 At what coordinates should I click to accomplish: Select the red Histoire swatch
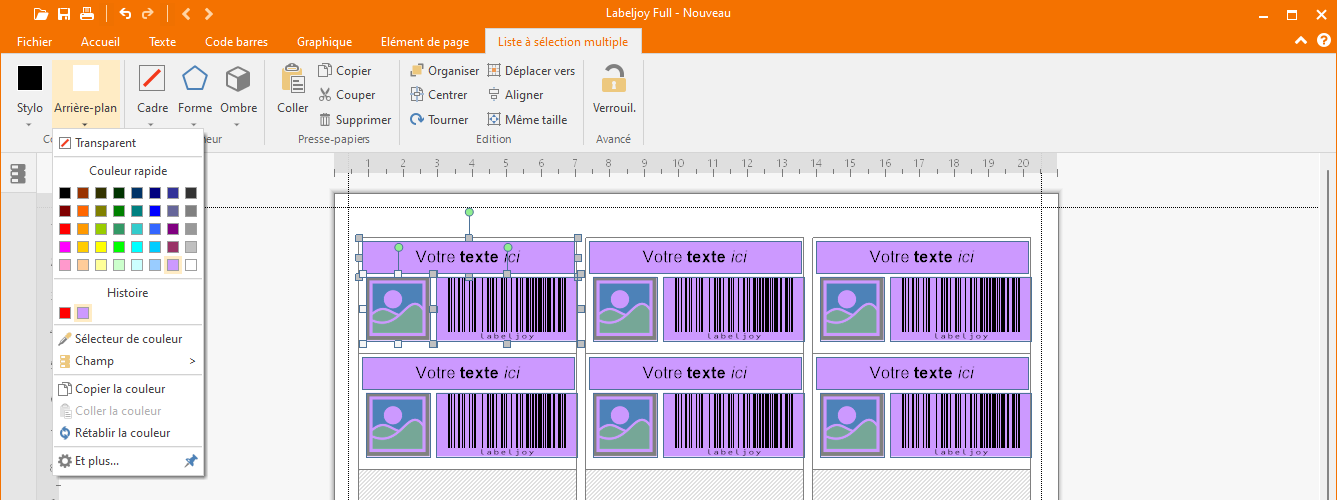(65, 313)
